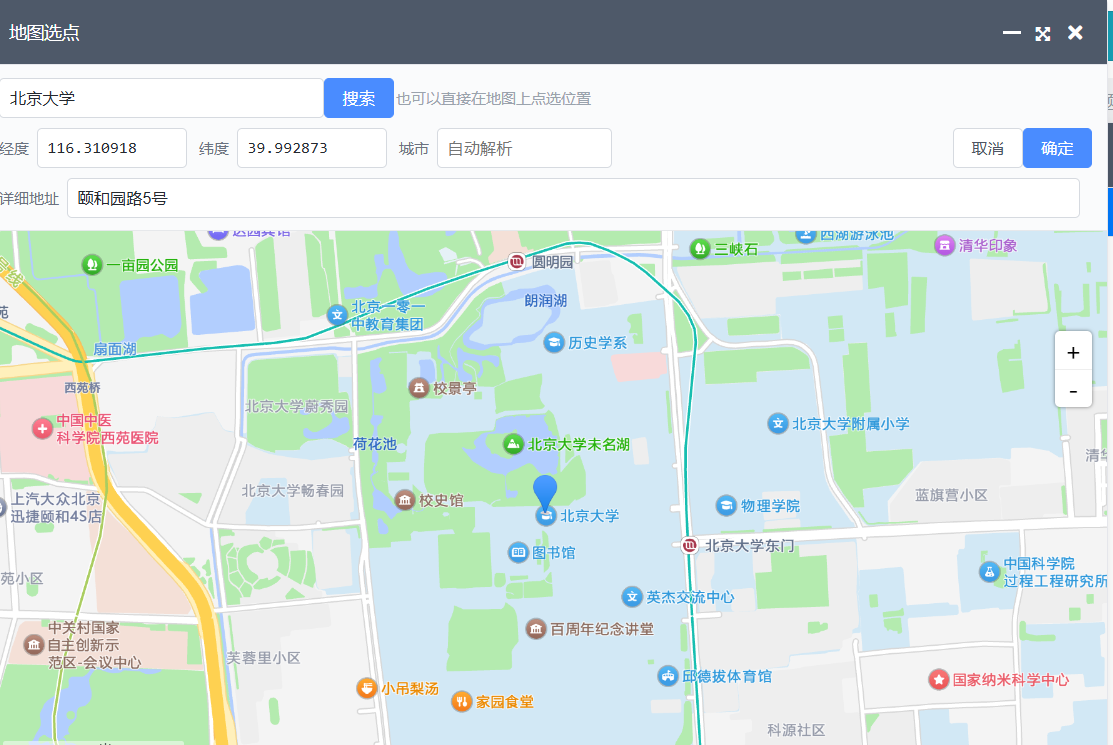Click the 芙蓉里小区 label
This screenshot has width=1113, height=745.
[263, 658]
